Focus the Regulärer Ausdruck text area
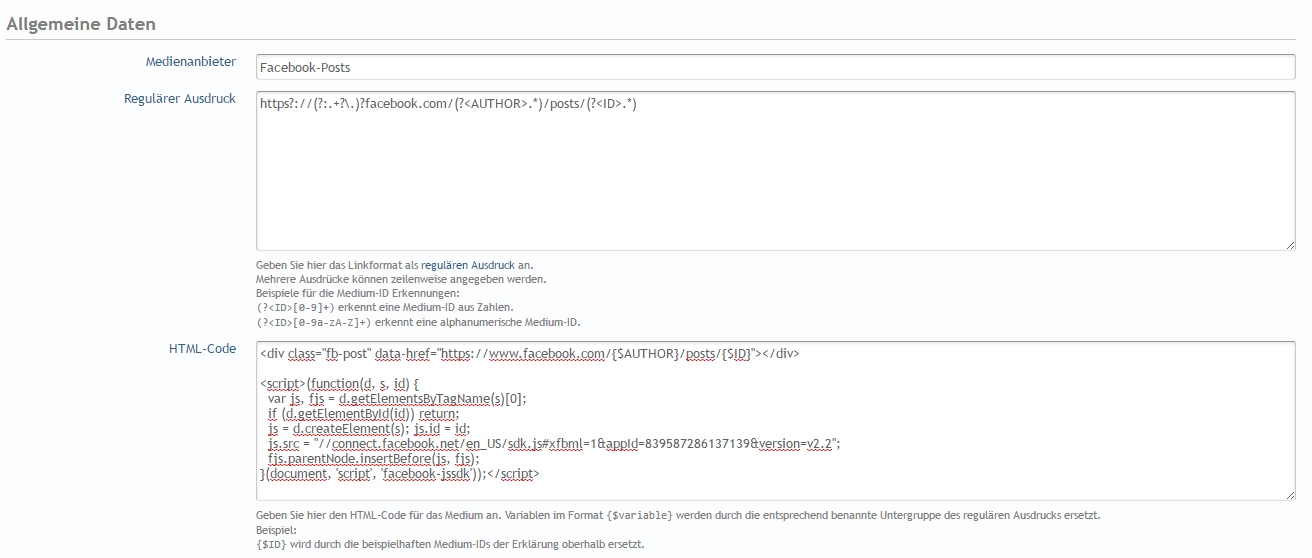Viewport: 1312px width, 558px height. tap(775, 180)
